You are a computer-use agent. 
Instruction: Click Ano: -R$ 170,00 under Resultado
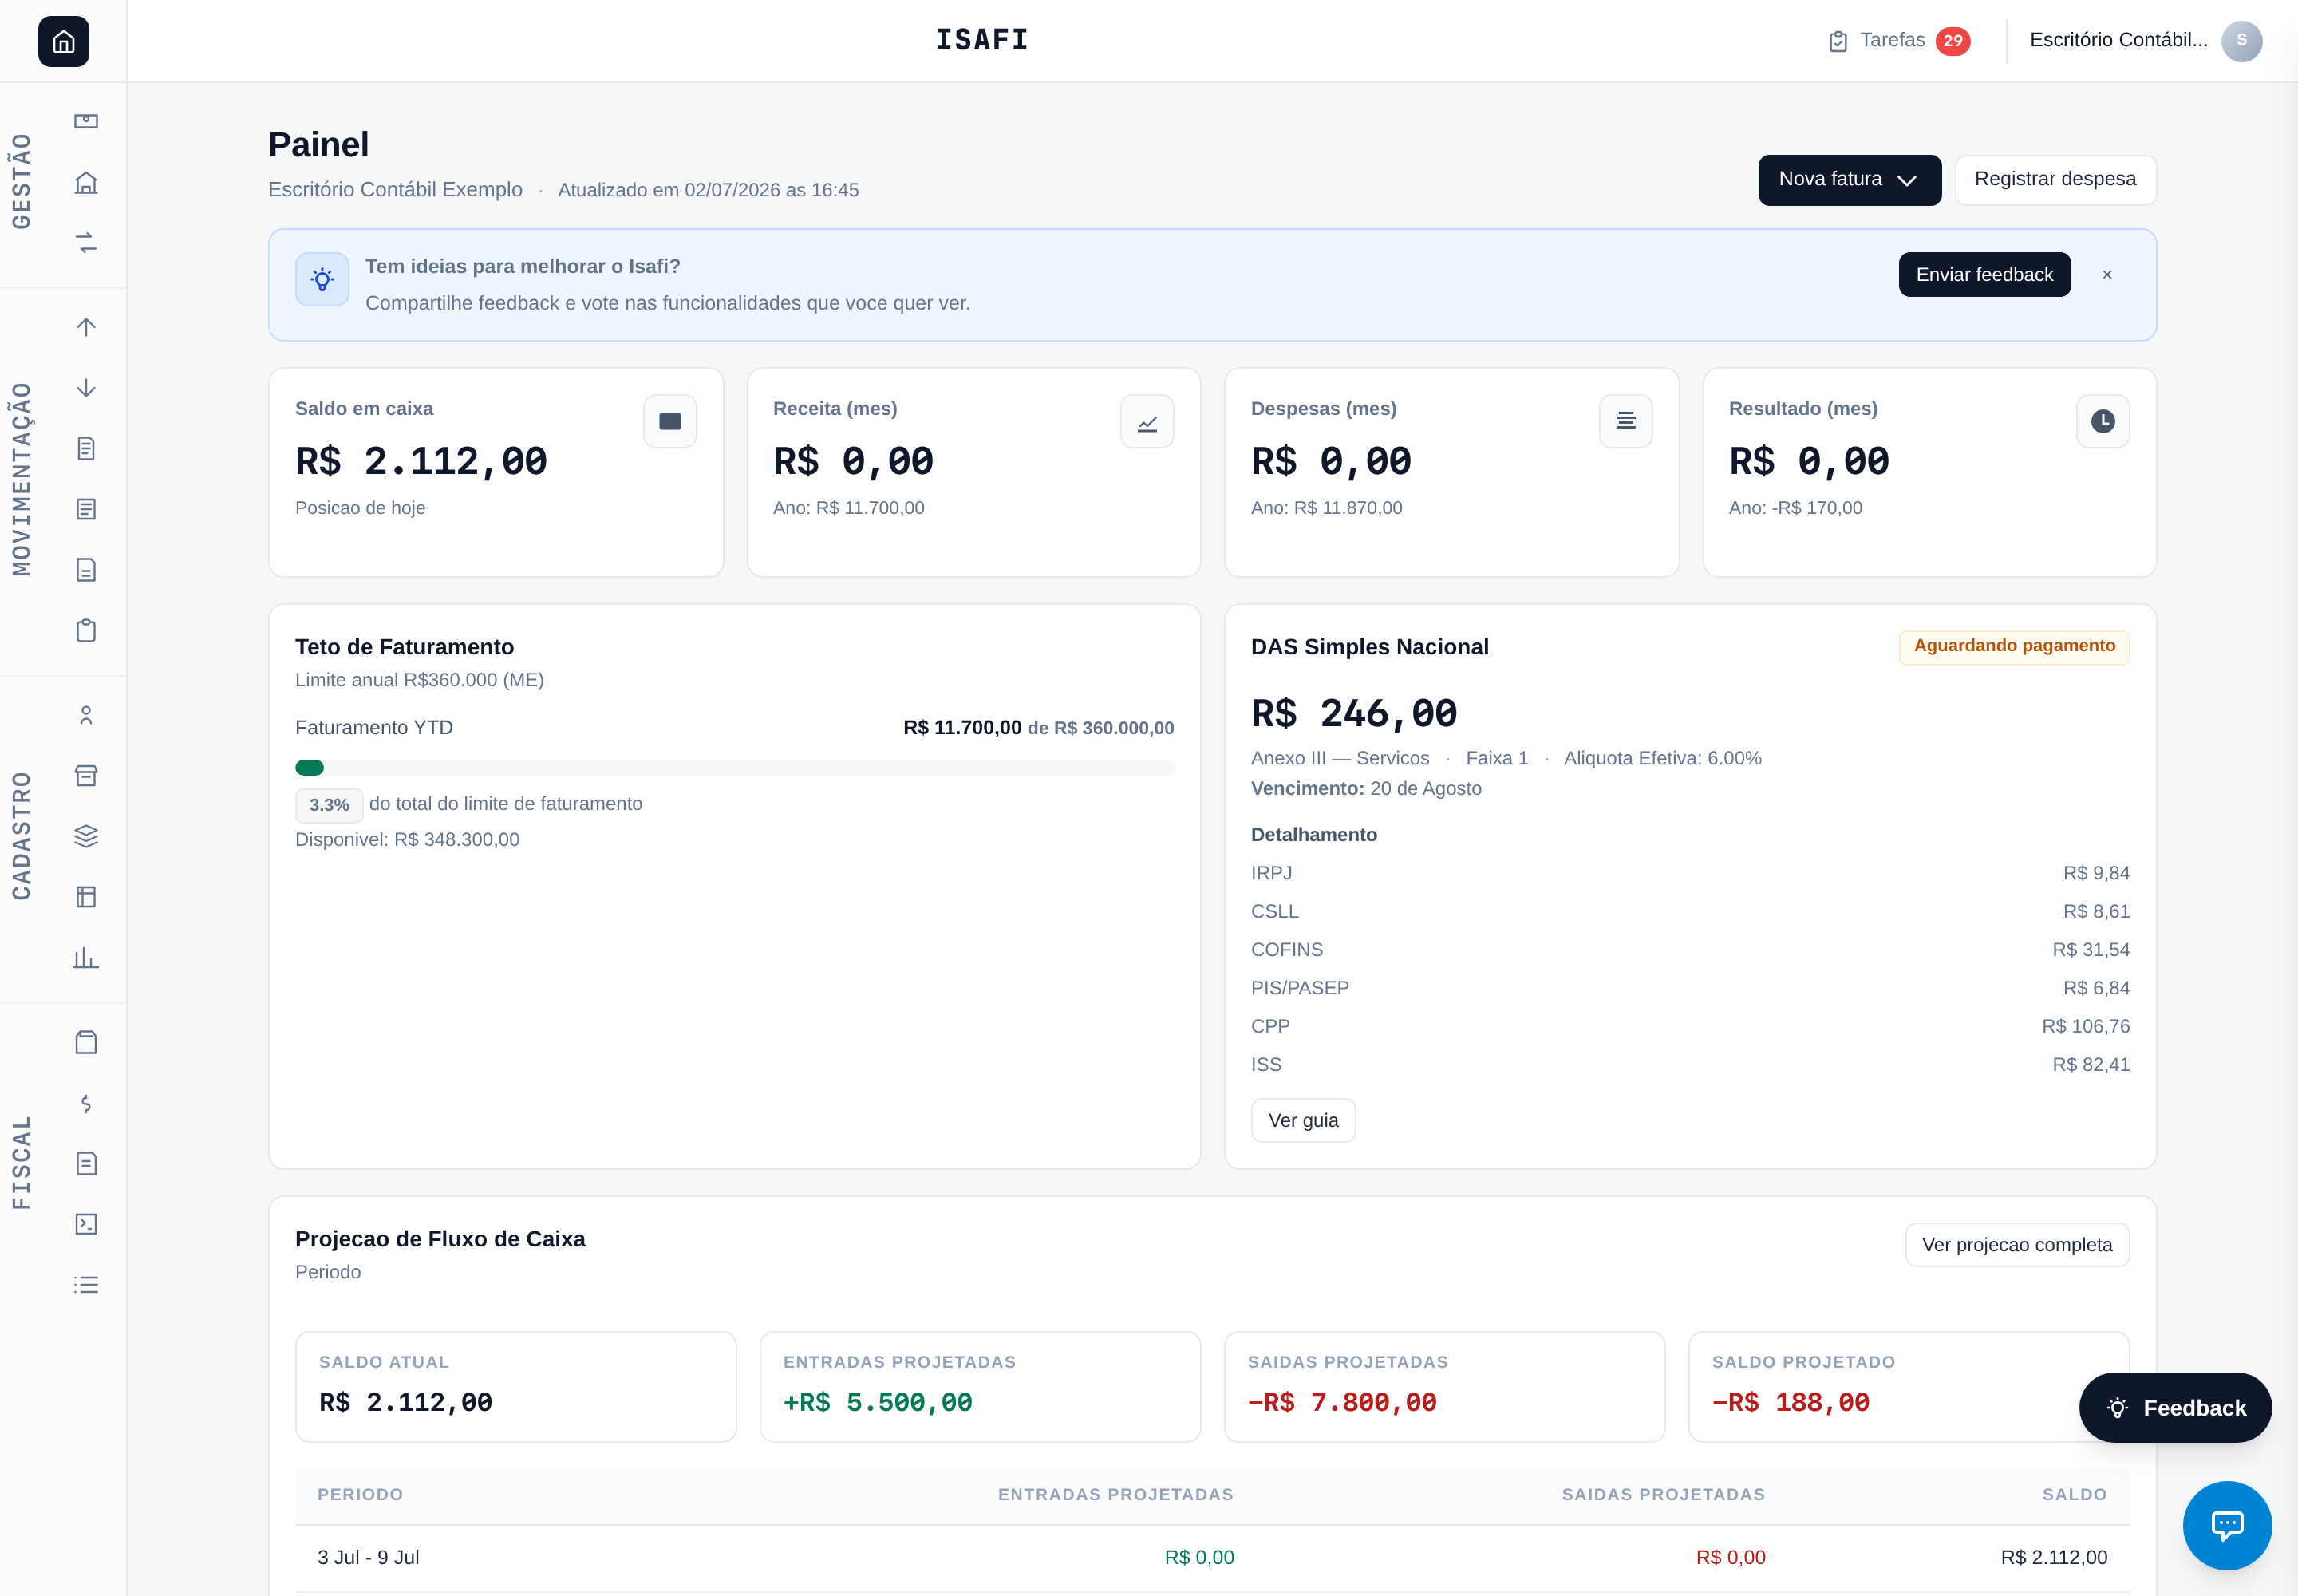(x=1795, y=508)
